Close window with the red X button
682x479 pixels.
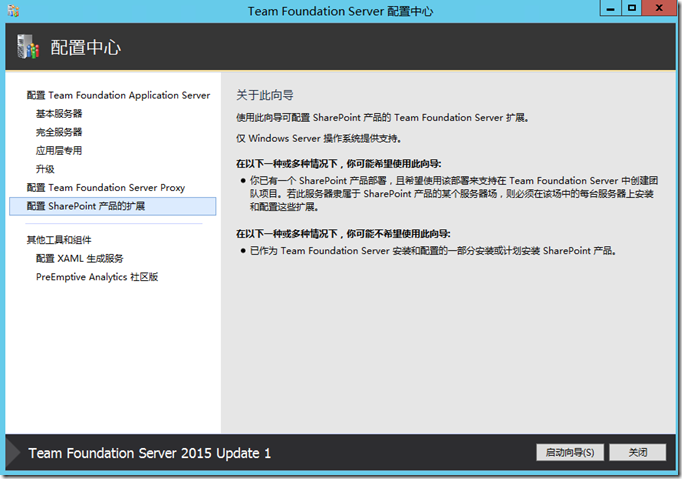(659, 8)
